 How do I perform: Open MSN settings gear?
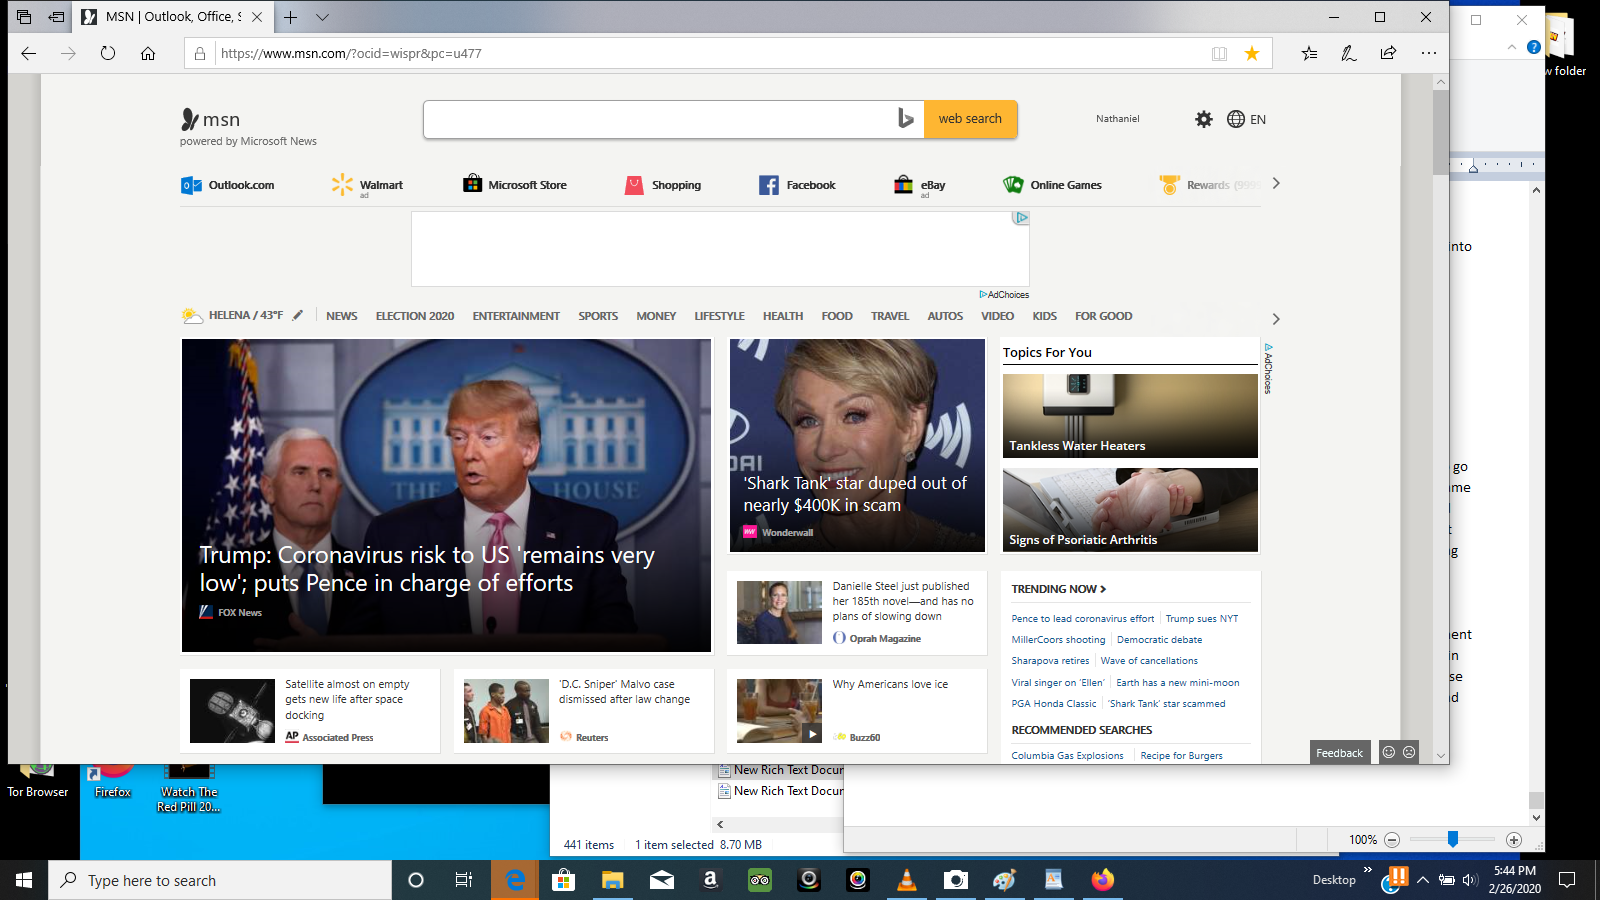(1204, 119)
